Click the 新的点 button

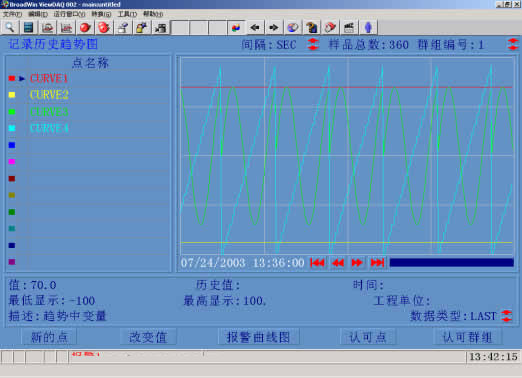tap(49, 337)
